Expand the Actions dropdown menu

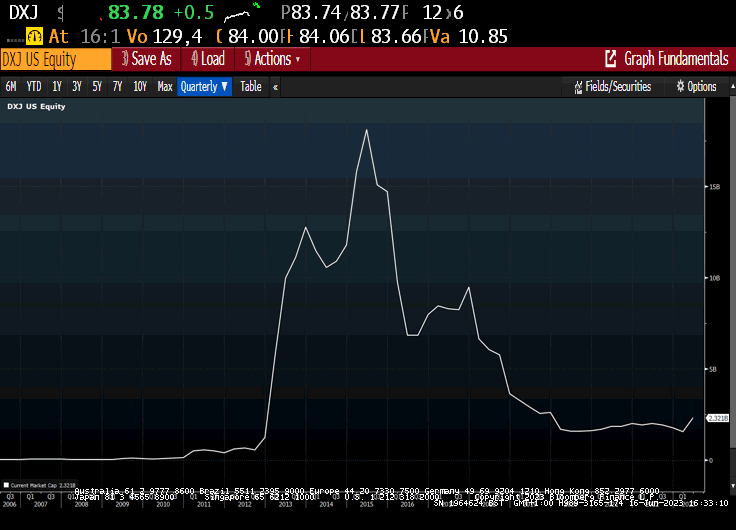coord(272,59)
